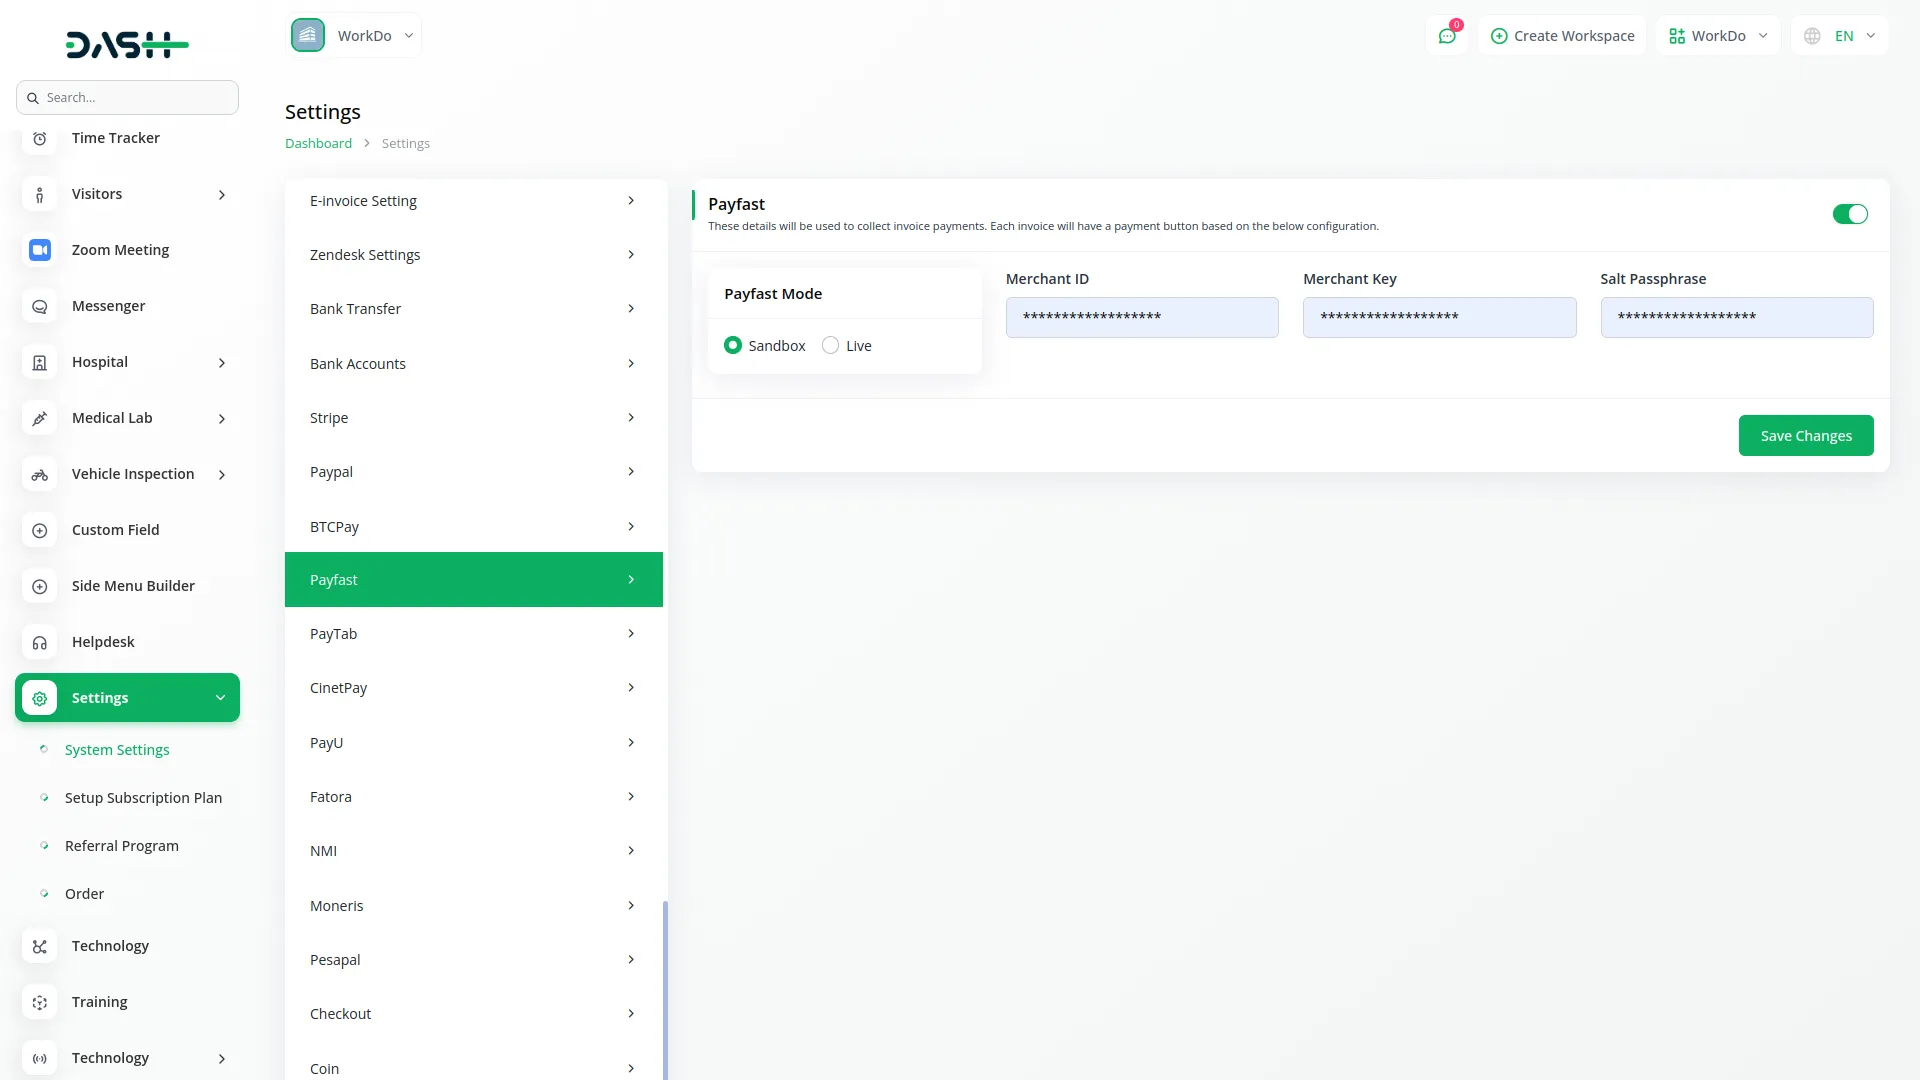
Task: Go to Dashboard breadcrumb link
Action: click(318, 143)
